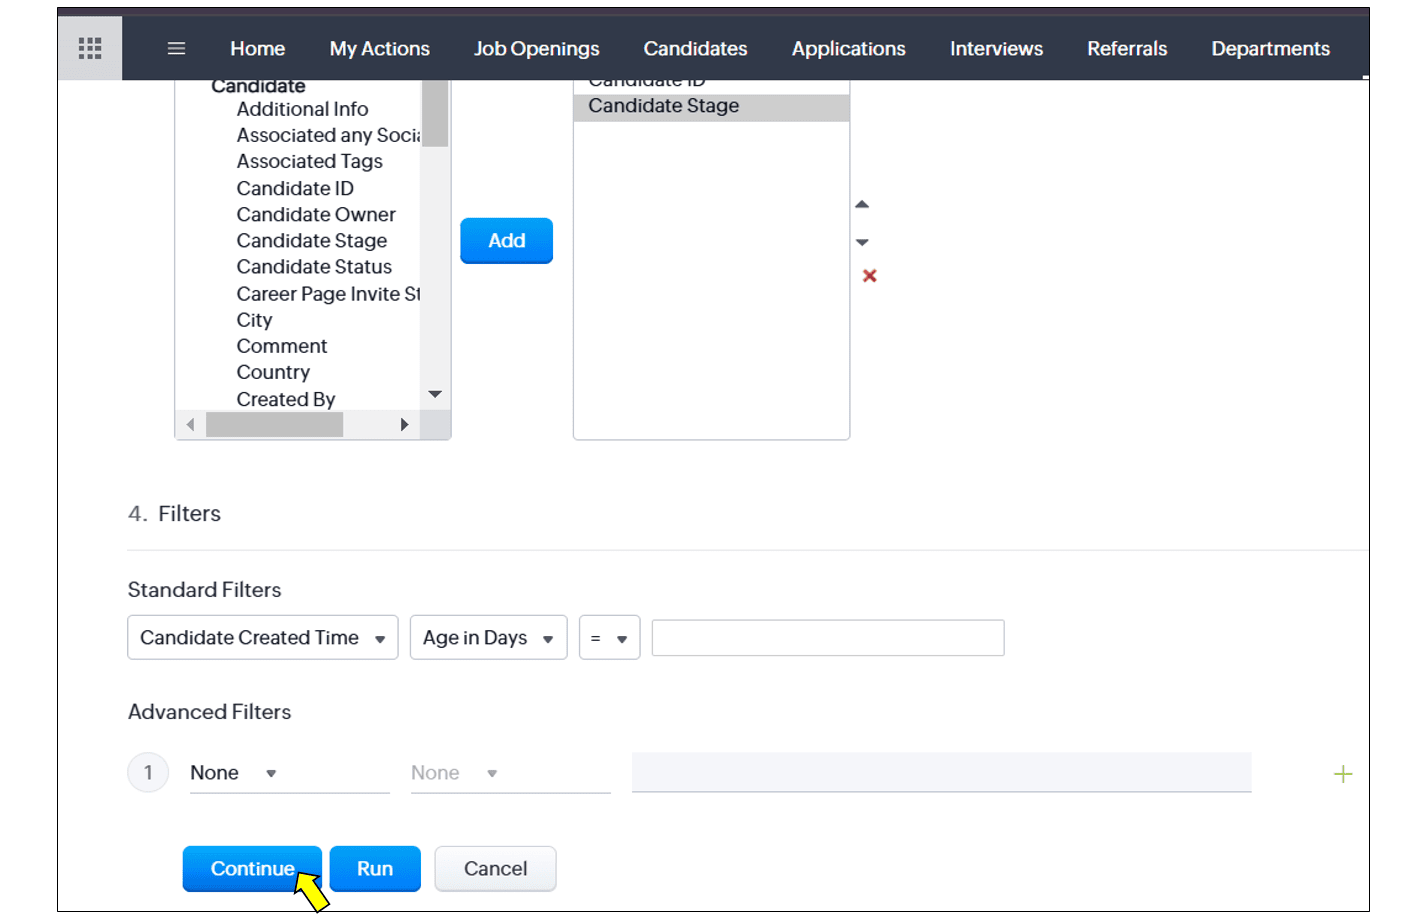Open advanced filter None condition dropdown
The width and height of the screenshot is (1423, 921).
pyautogui.click(x=510, y=773)
